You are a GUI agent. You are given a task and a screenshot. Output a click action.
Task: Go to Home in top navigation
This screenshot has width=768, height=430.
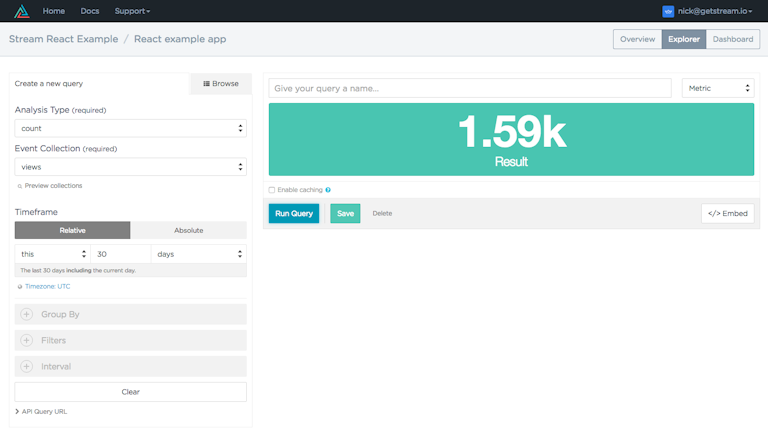pyautogui.click(x=53, y=11)
